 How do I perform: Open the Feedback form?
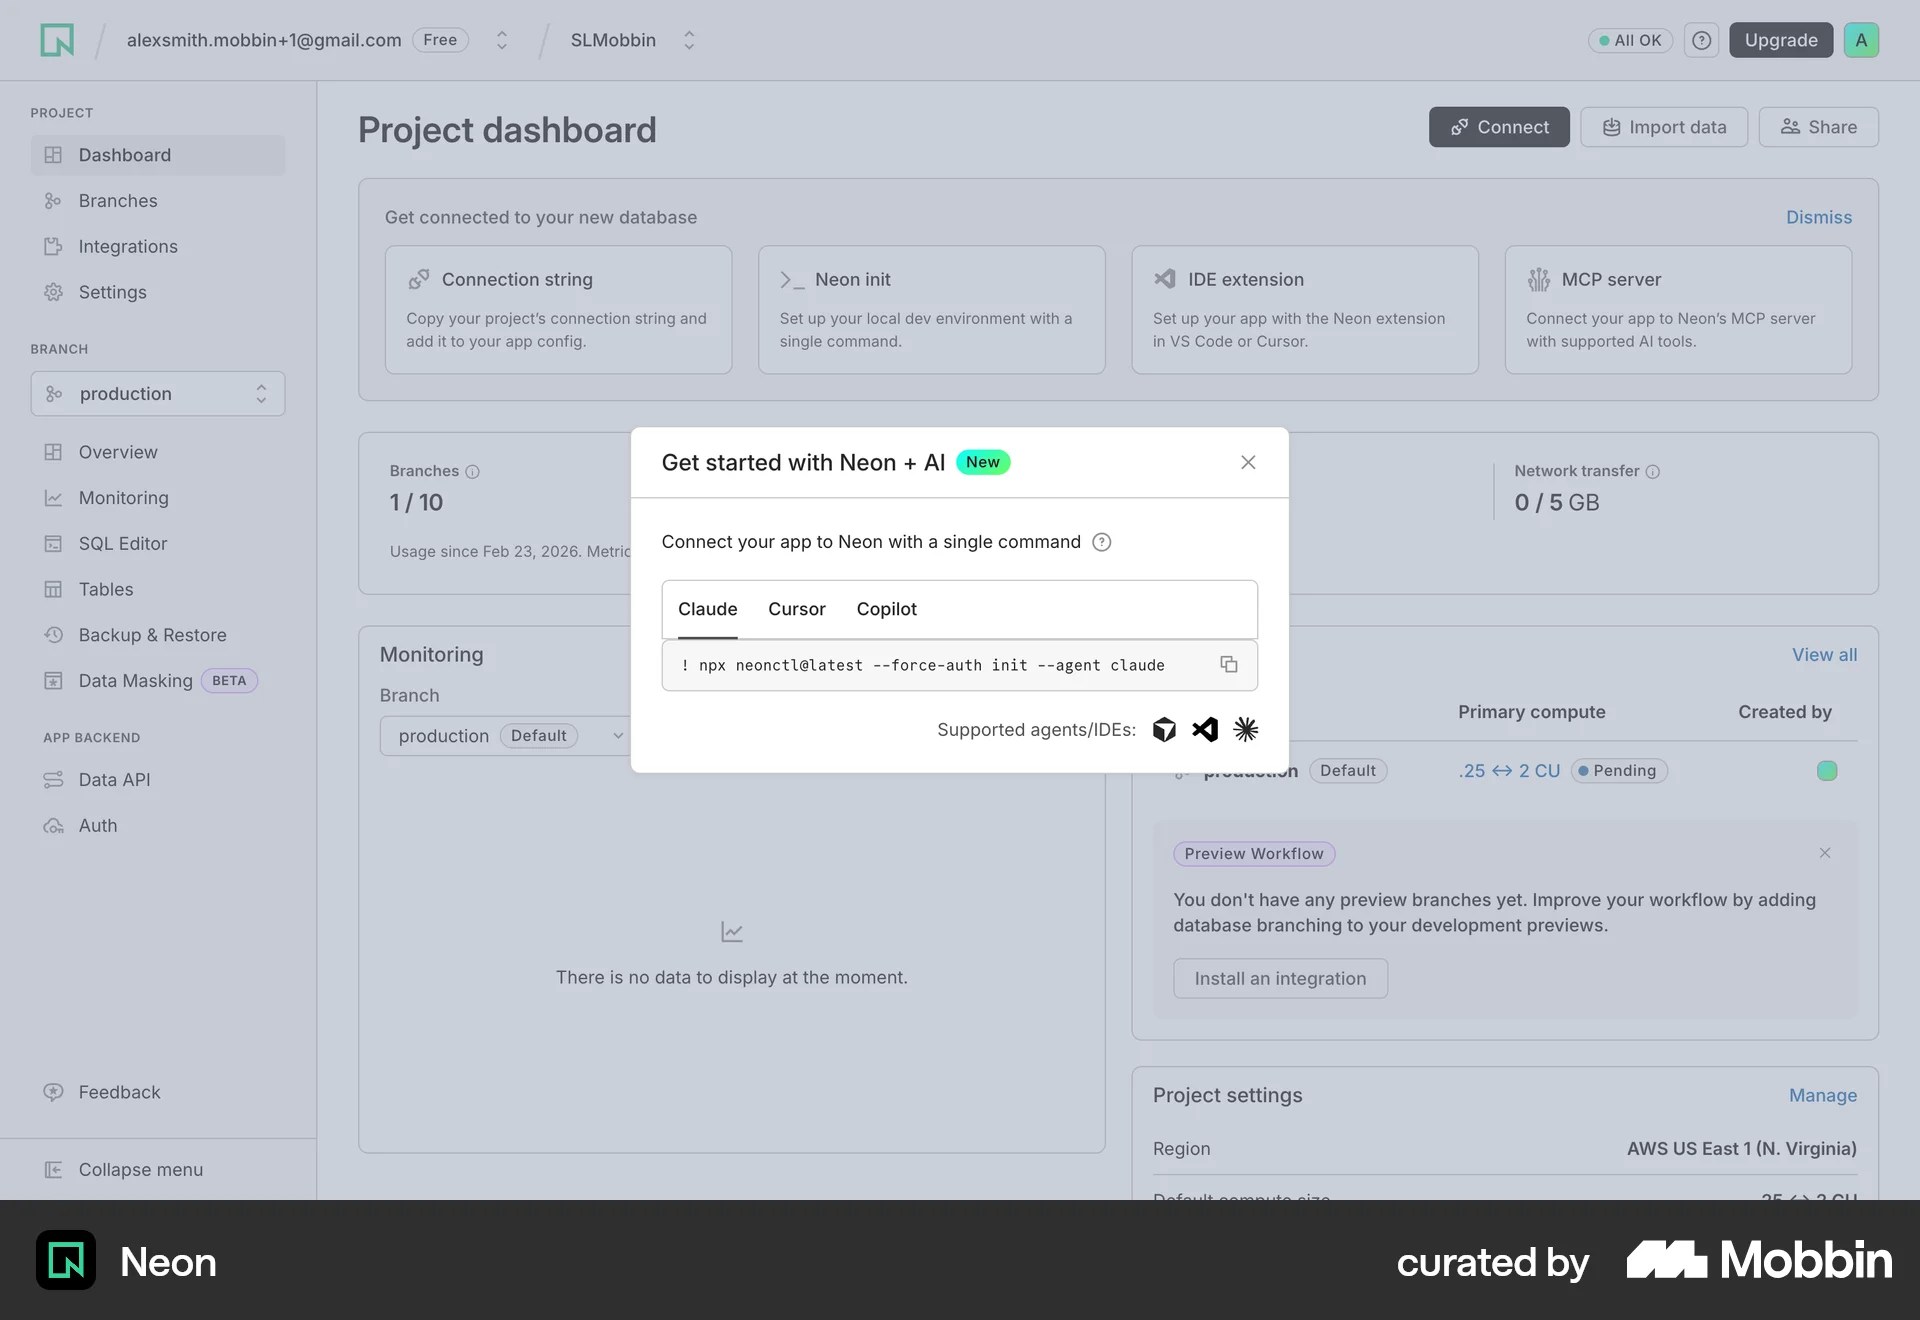(158, 1093)
